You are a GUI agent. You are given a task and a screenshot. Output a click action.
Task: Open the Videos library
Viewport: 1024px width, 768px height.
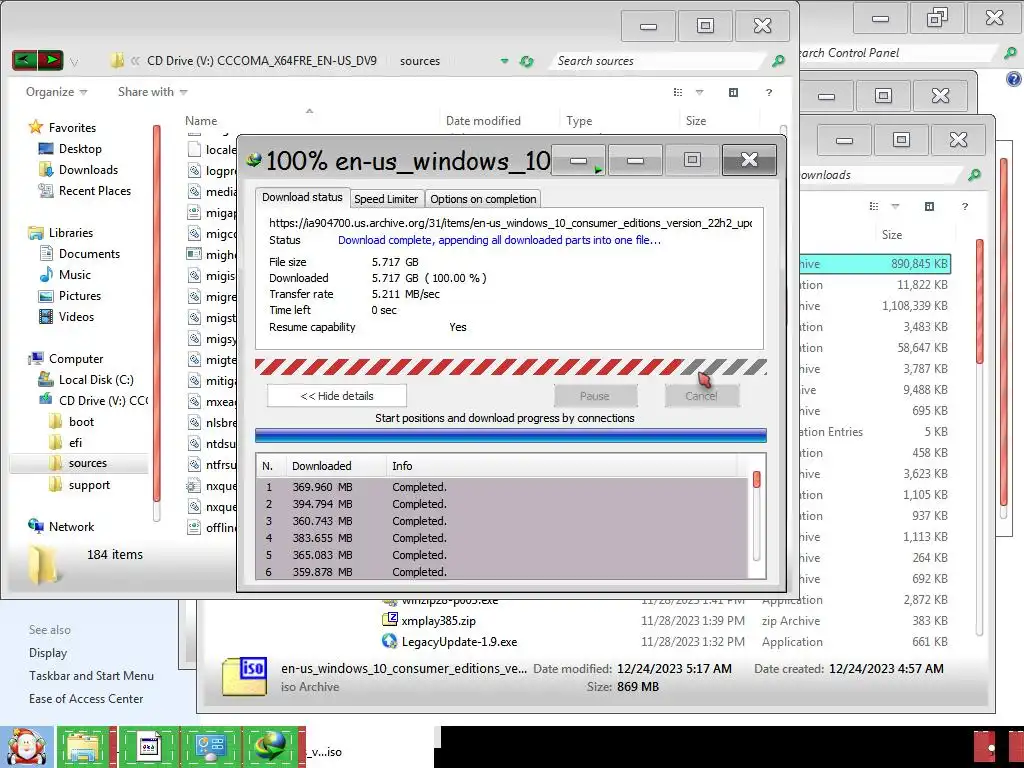coord(76,316)
